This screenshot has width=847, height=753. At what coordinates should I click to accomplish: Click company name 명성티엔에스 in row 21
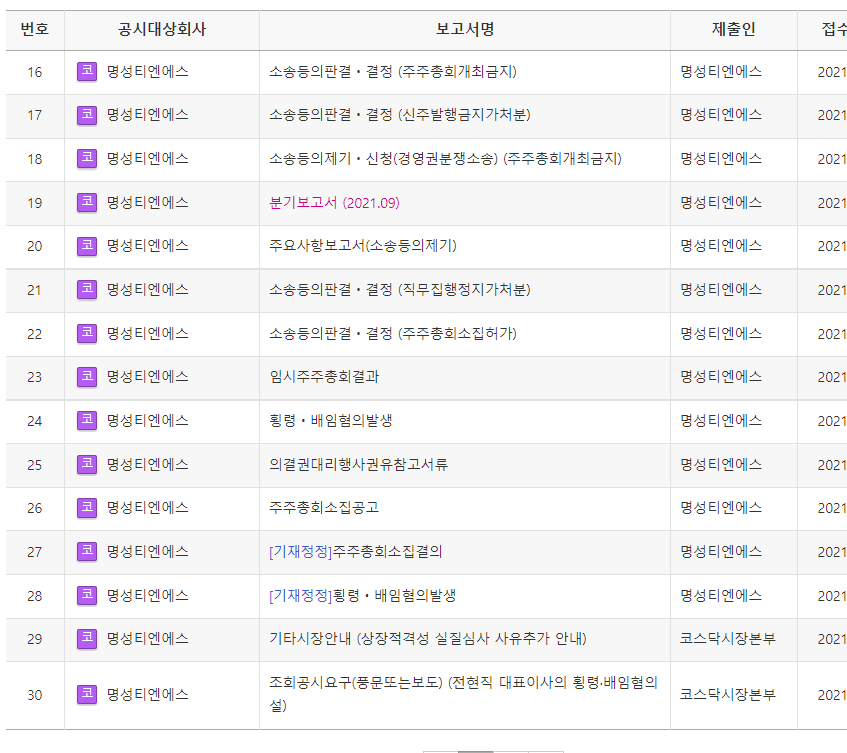[x=147, y=290]
